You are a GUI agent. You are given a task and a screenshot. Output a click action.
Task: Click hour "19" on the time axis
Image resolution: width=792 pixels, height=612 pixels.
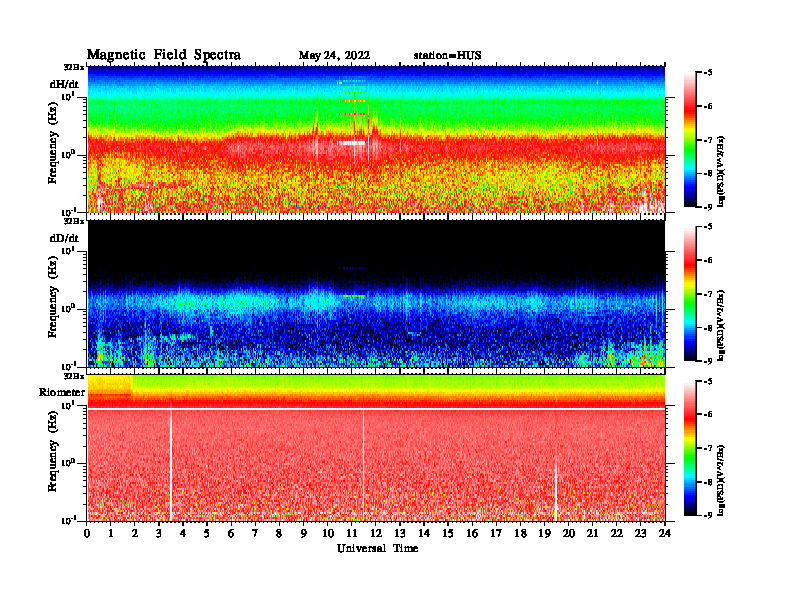pos(544,534)
